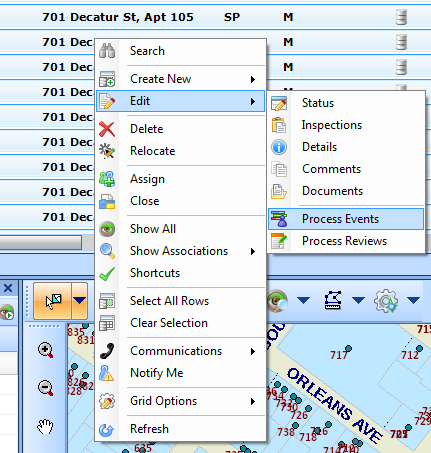Click the select-features pointer tool button

coord(53,301)
